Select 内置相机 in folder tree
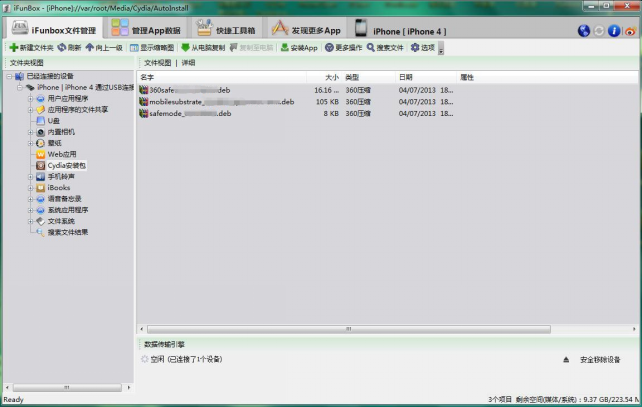 pyautogui.click(x=61, y=132)
